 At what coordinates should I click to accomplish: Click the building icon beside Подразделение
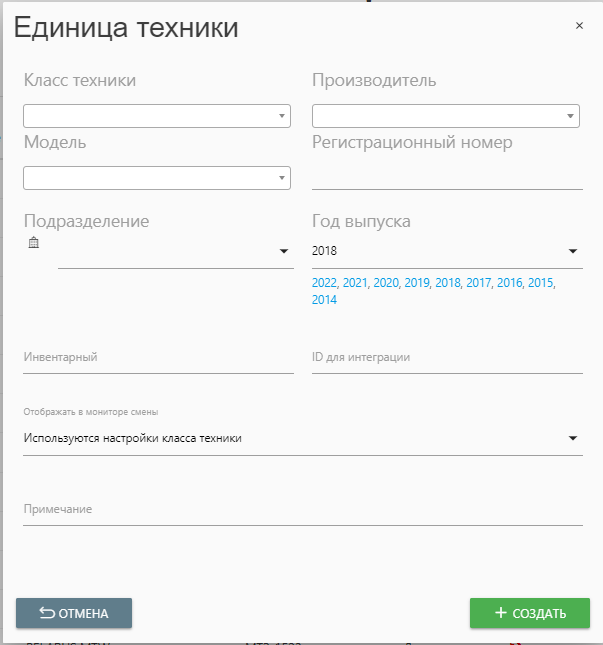[33, 243]
